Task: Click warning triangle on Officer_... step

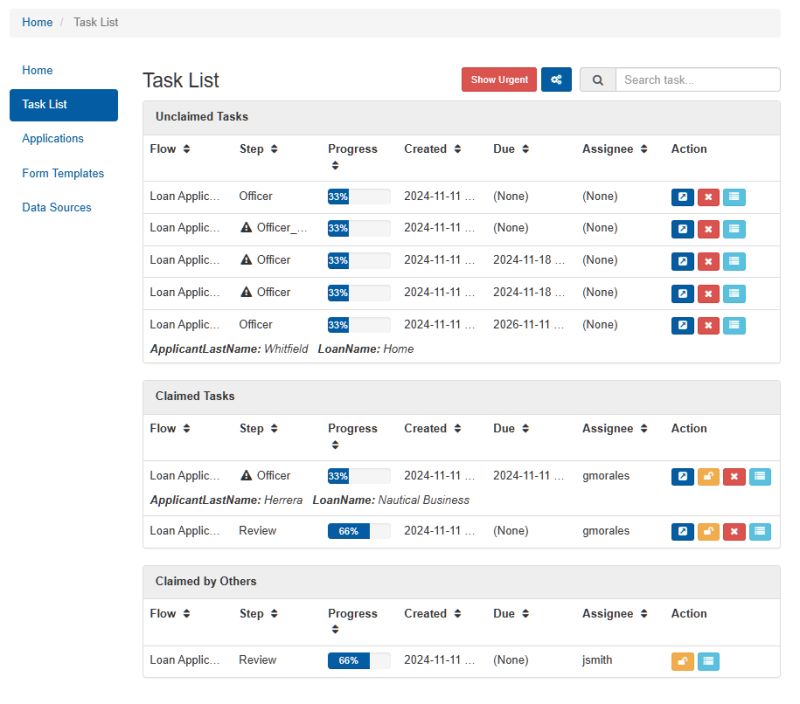Action: (246, 228)
